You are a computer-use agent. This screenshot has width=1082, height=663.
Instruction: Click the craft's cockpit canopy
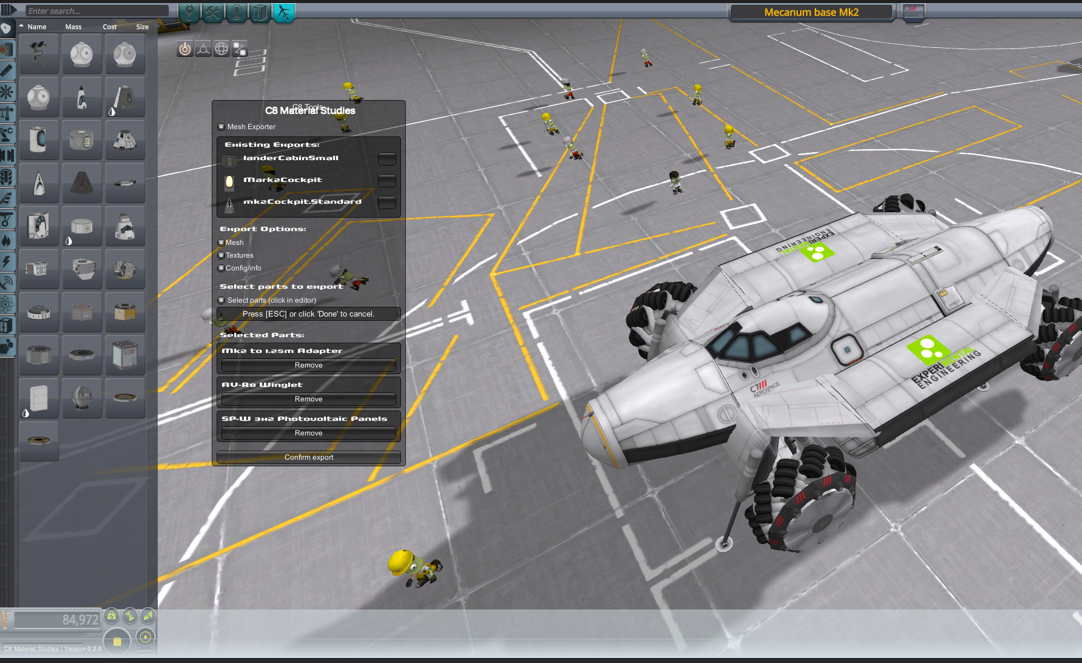[758, 342]
